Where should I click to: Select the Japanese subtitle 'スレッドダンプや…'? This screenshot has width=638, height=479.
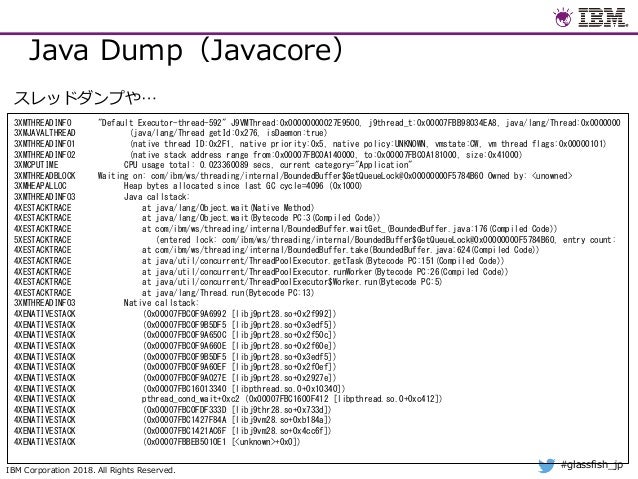pyautogui.click(x=85, y=97)
